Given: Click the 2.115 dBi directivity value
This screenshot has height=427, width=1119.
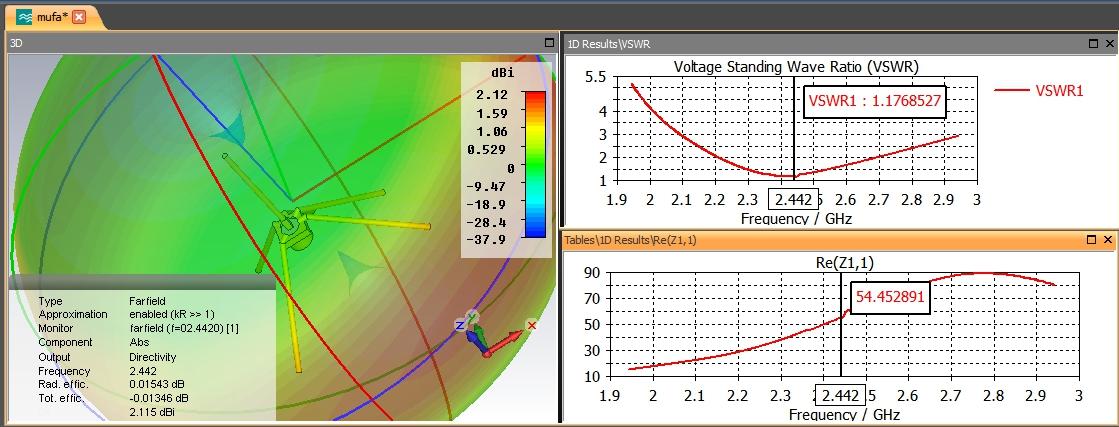Looking at the screenshot, I should tap(152, 412).
